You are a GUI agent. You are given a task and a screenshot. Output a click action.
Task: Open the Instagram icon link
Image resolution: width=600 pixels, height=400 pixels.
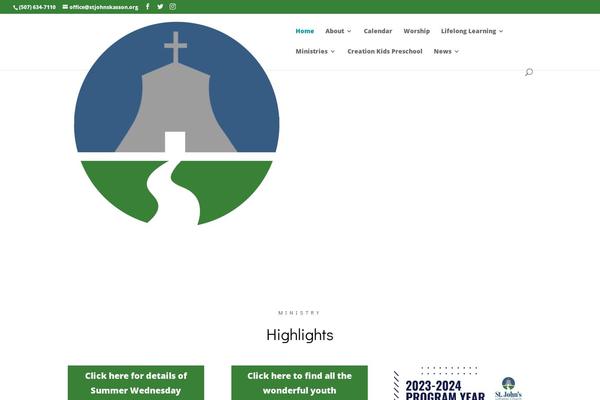pos(173,7)
